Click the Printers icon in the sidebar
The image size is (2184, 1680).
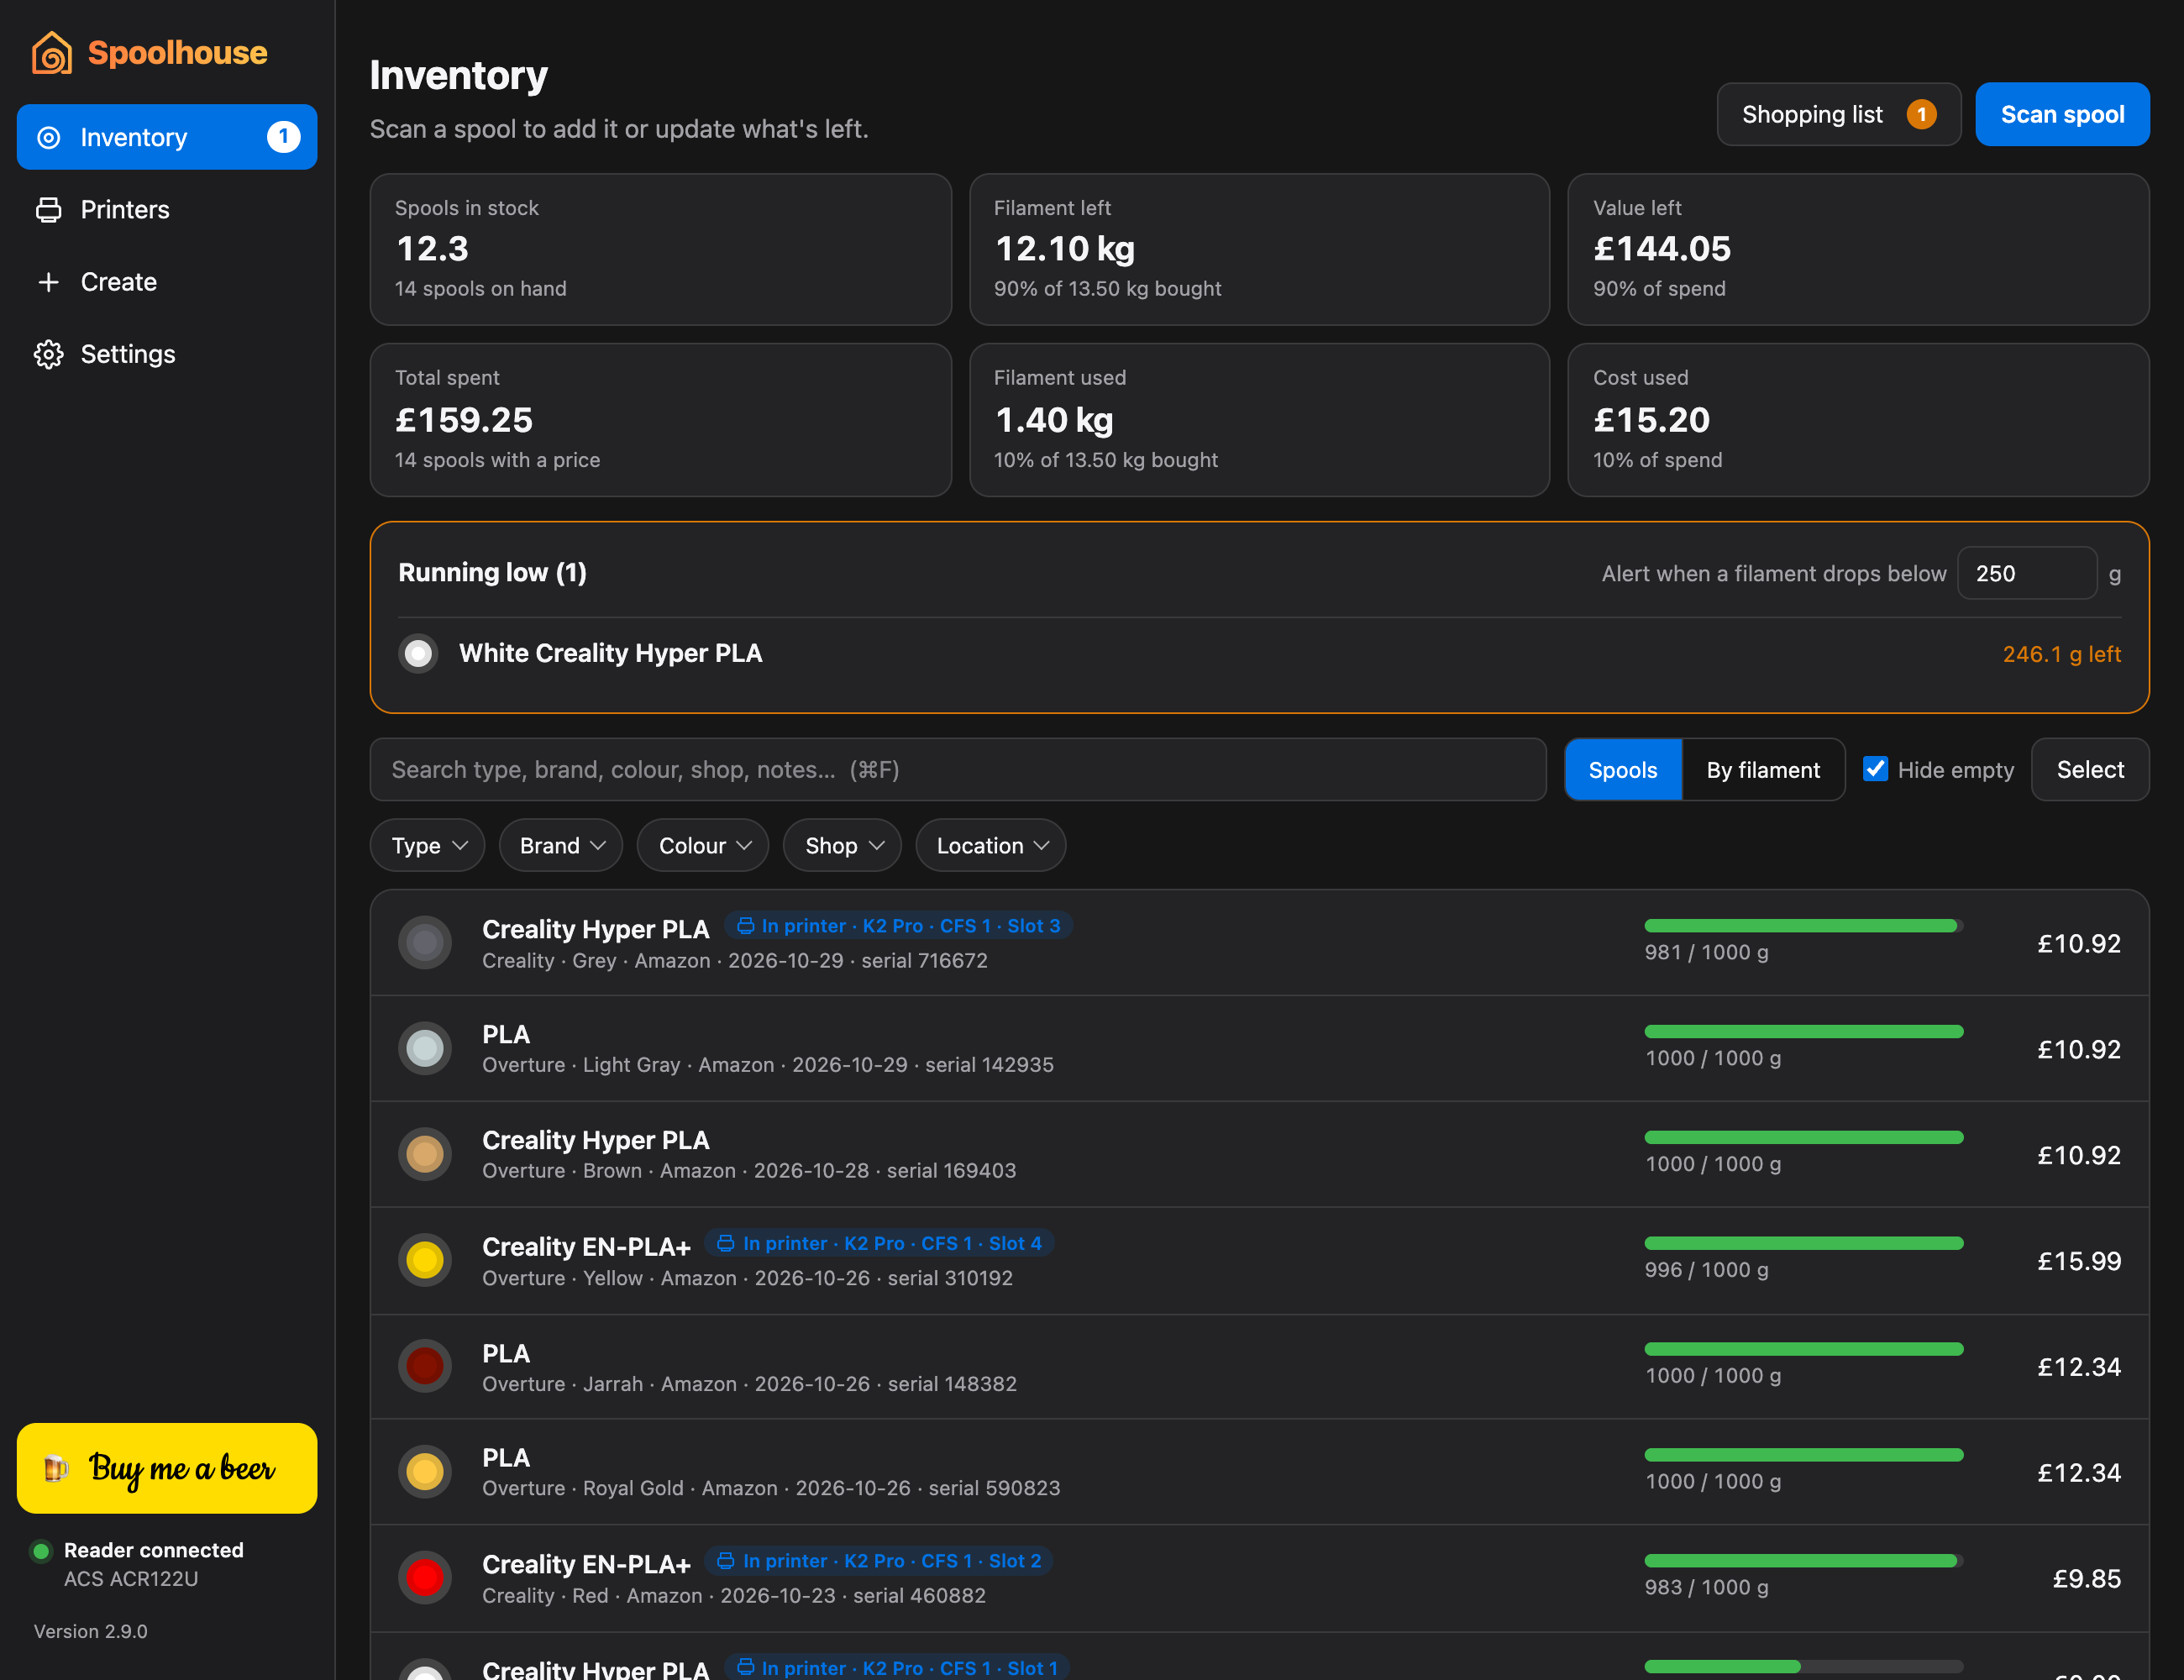(48, 209)
